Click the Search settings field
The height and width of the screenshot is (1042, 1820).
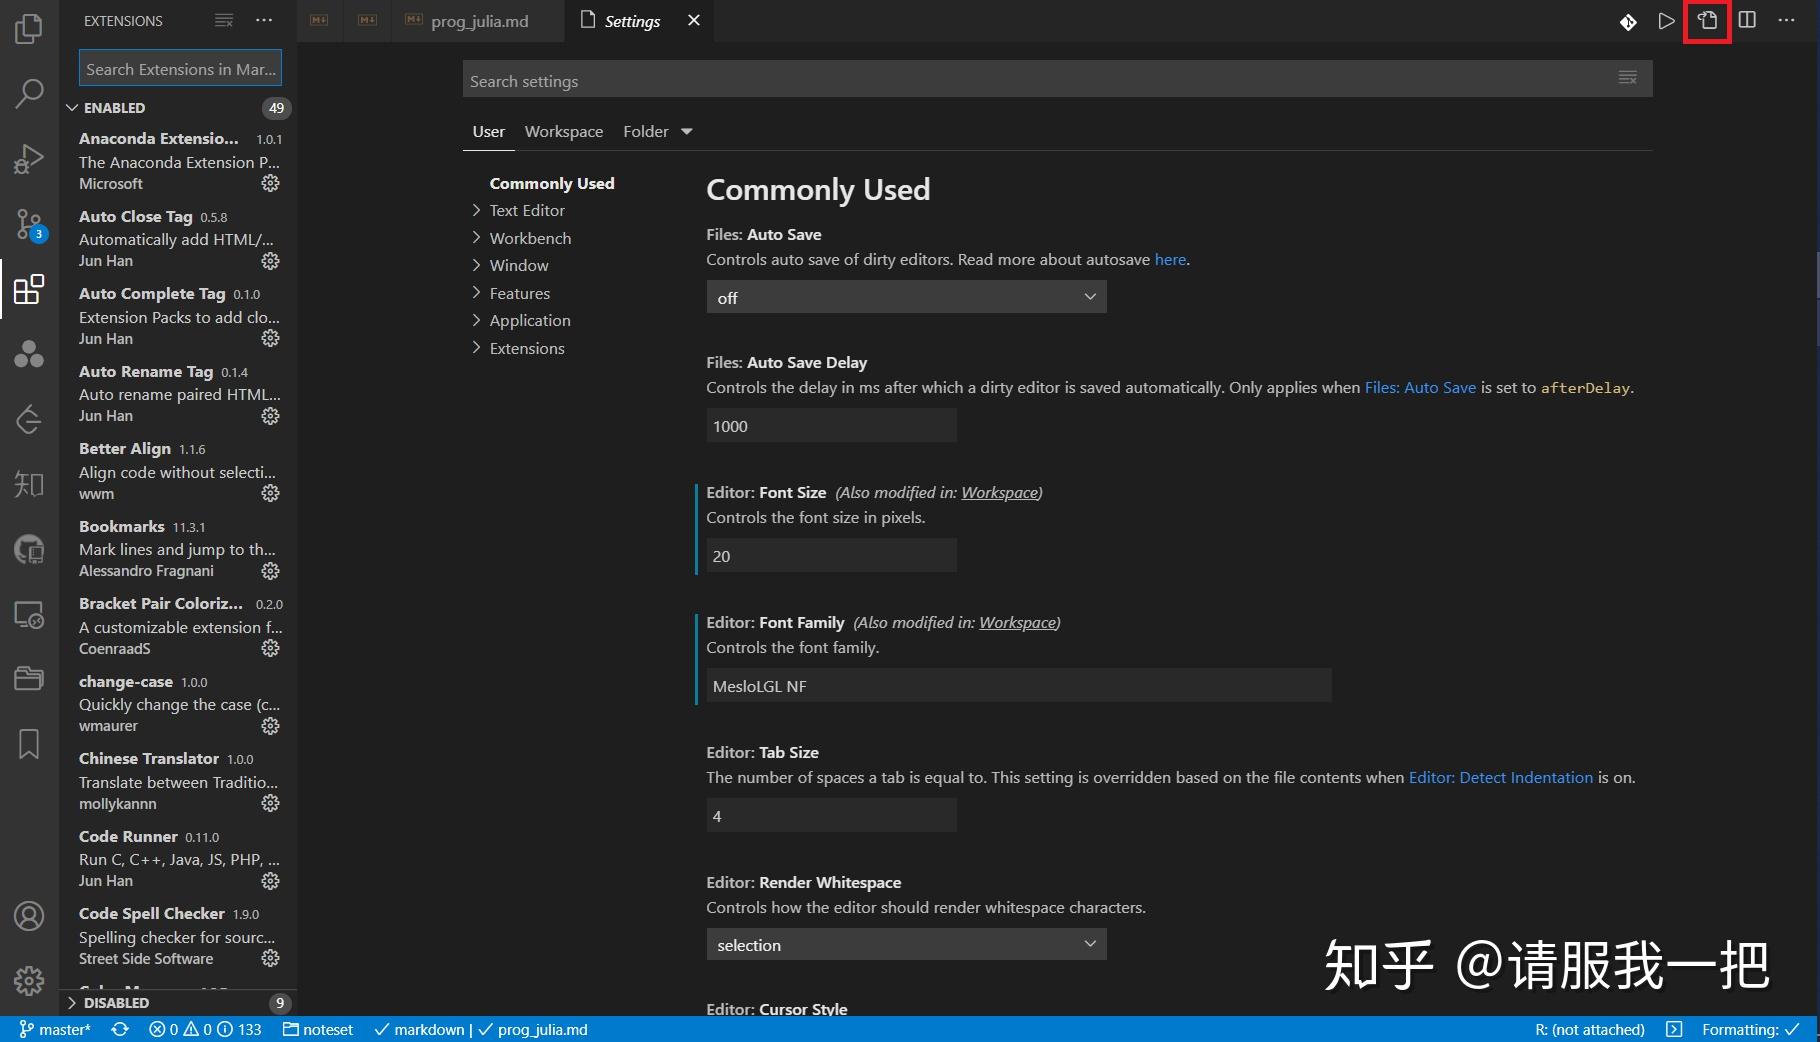1057,79
